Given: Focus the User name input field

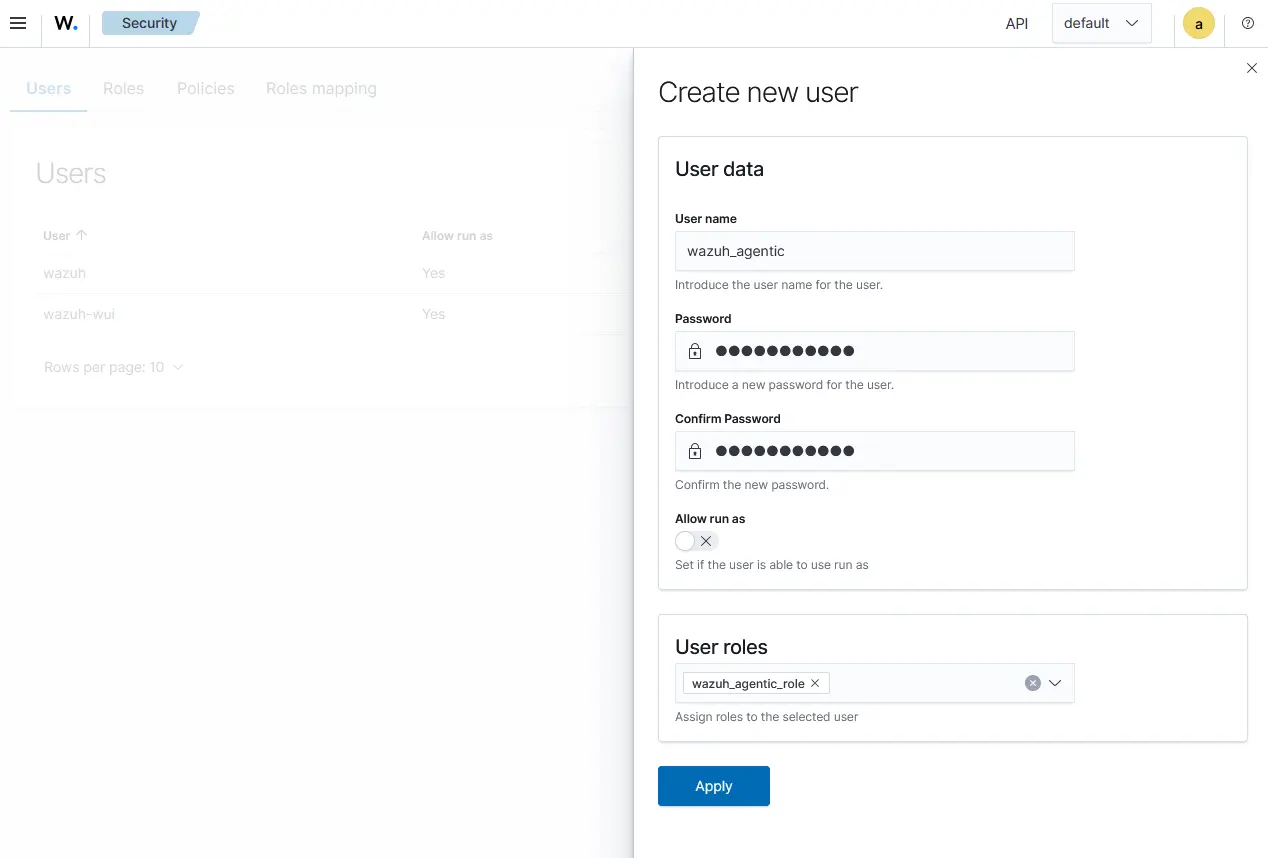Looking at the screenshot, I should [x=875, y=251].
